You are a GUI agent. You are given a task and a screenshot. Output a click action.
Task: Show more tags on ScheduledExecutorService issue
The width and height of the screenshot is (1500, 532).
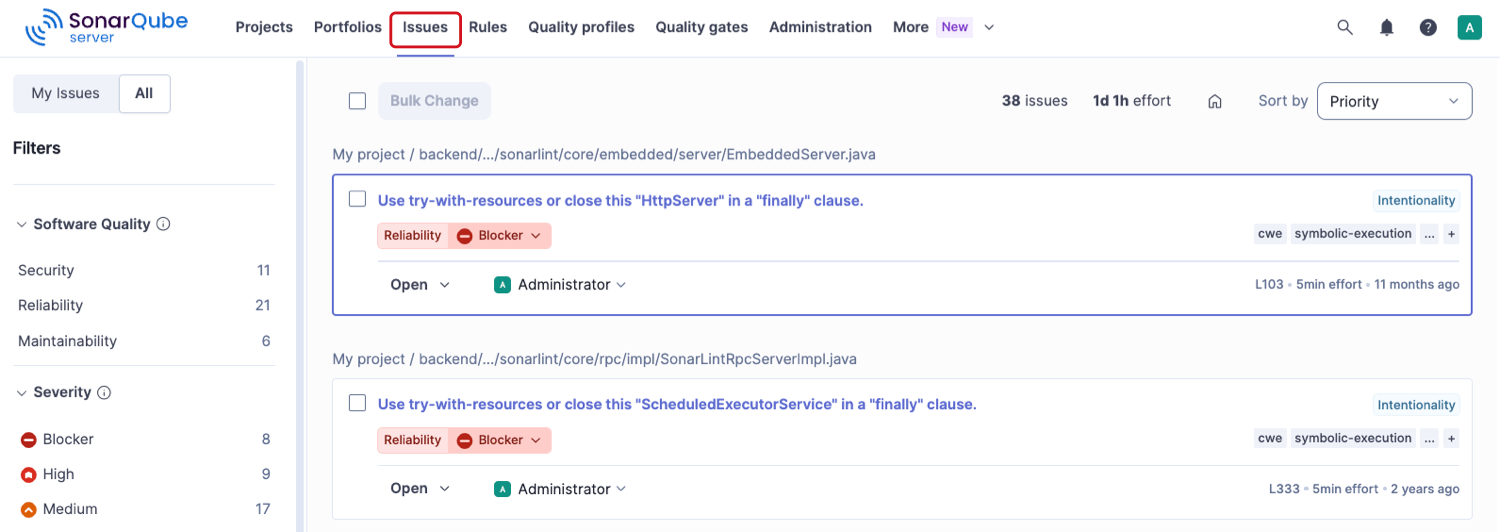[x=1429, y=438]
